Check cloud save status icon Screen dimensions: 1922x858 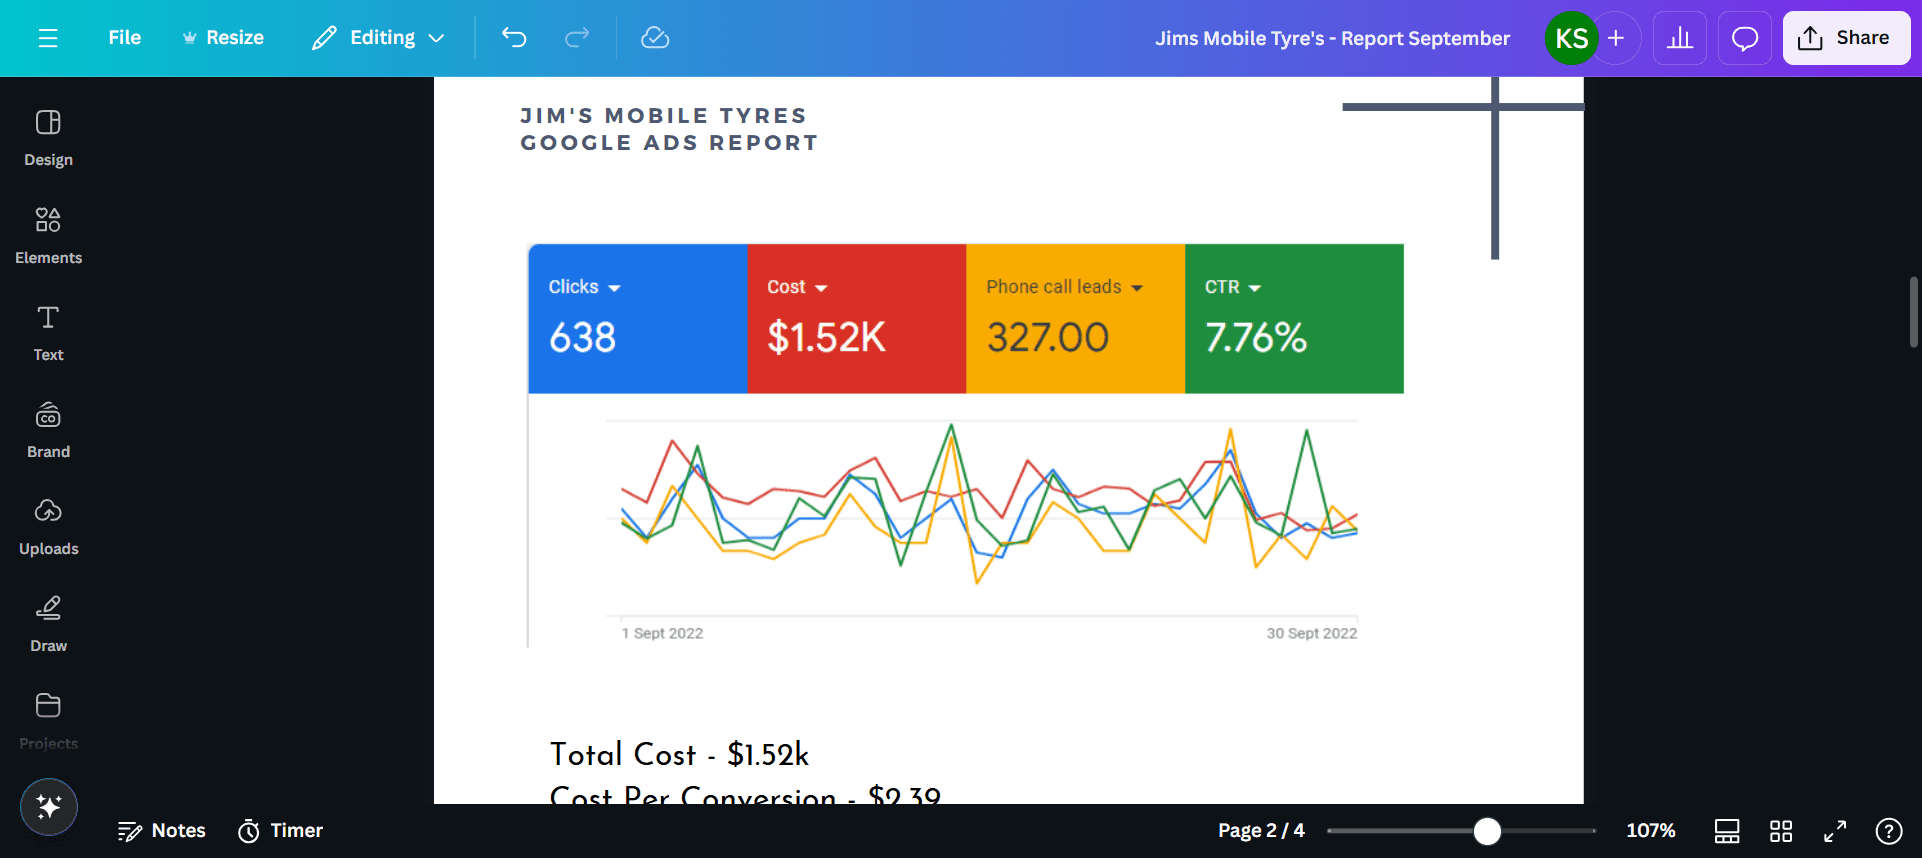coord(655,38)
